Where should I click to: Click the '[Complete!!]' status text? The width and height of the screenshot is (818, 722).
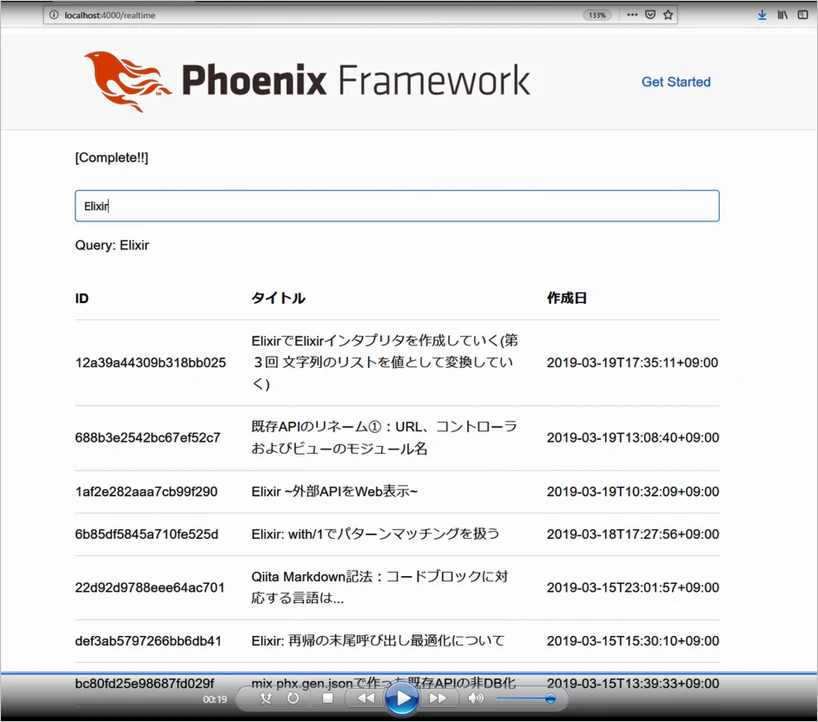[x=112, y=158]
